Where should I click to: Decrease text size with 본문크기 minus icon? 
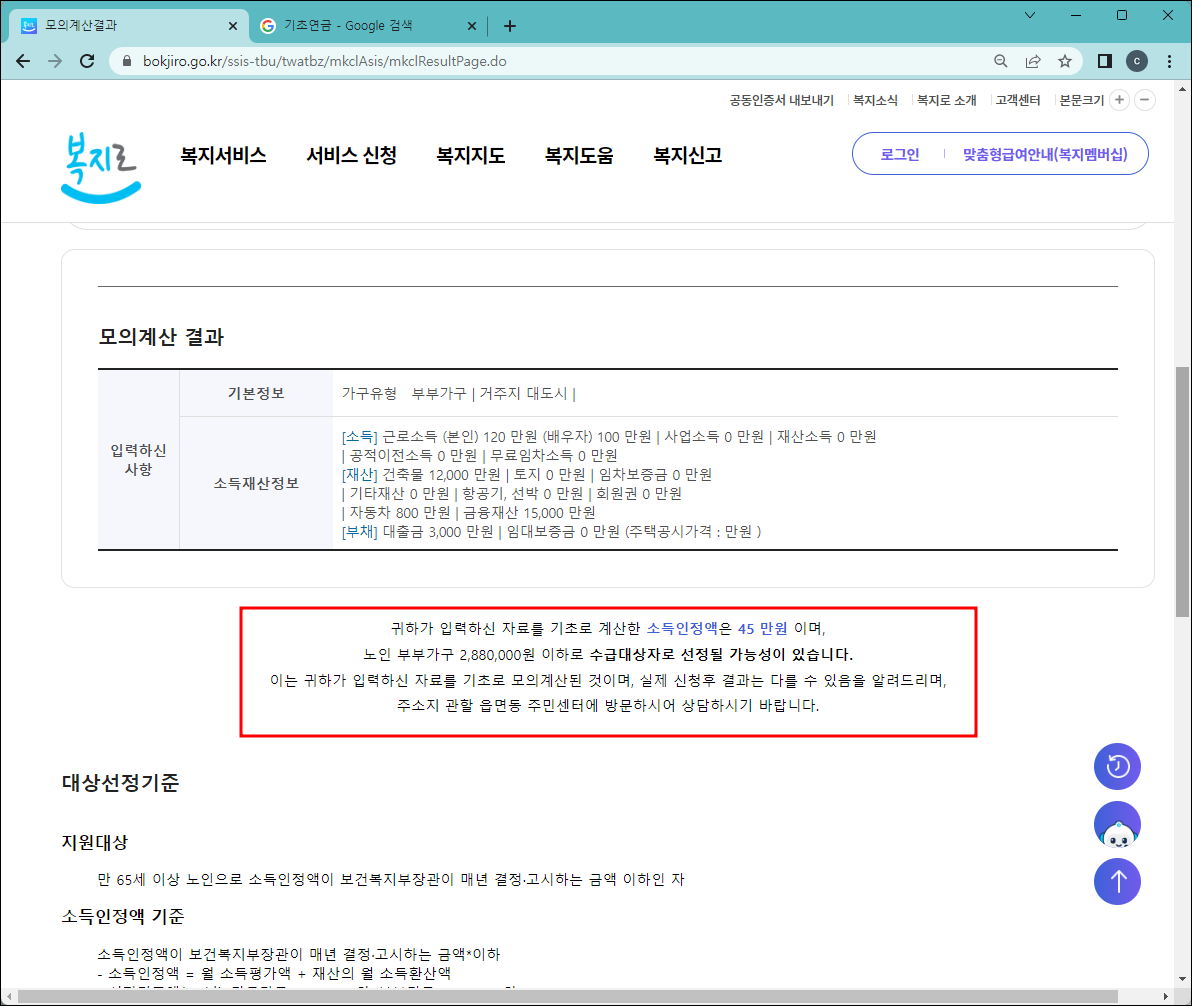click(x=1145, y=100)
